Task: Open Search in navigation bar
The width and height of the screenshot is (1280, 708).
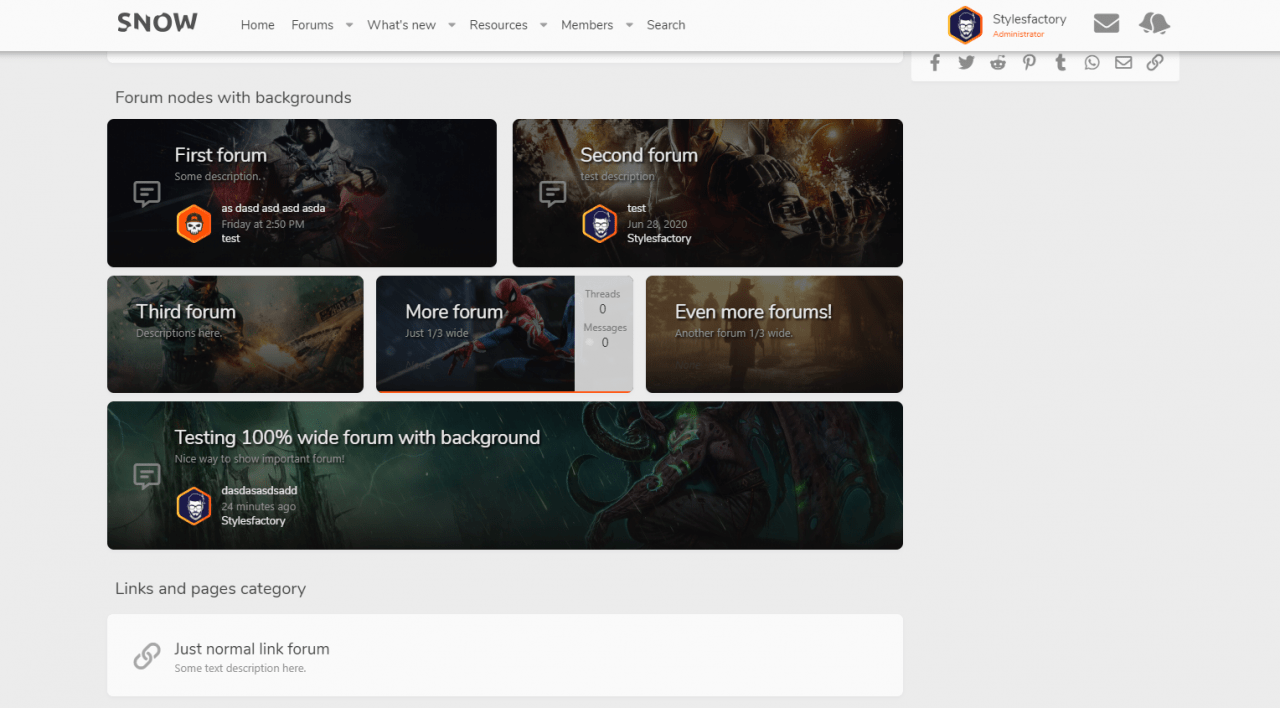Action: pyautogui.click(x=666, y=25)
